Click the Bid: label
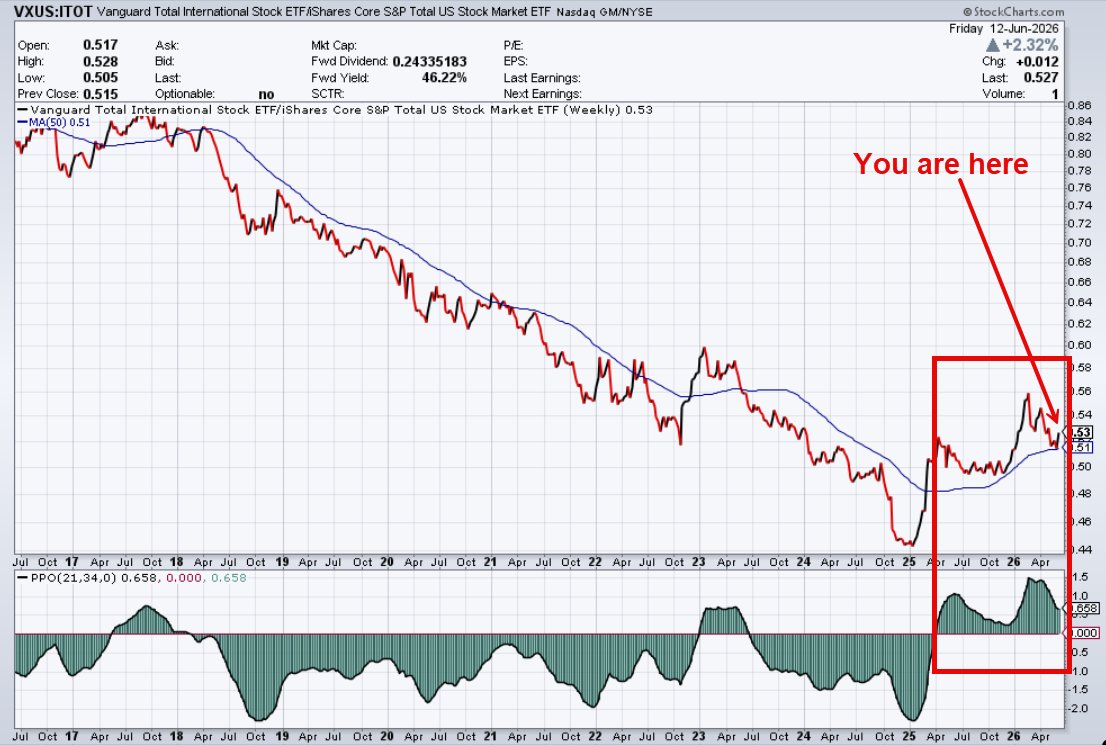Screen dimensions: 1106x745 click(x=165, y=61)
